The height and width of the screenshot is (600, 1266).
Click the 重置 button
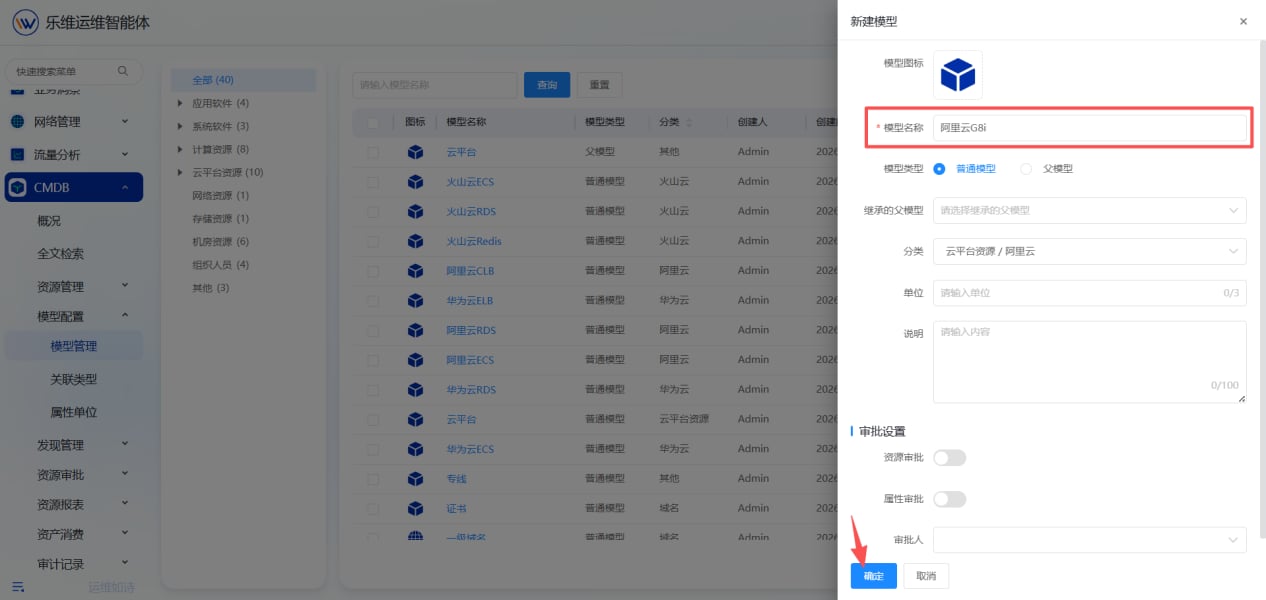tap(600, 85)
